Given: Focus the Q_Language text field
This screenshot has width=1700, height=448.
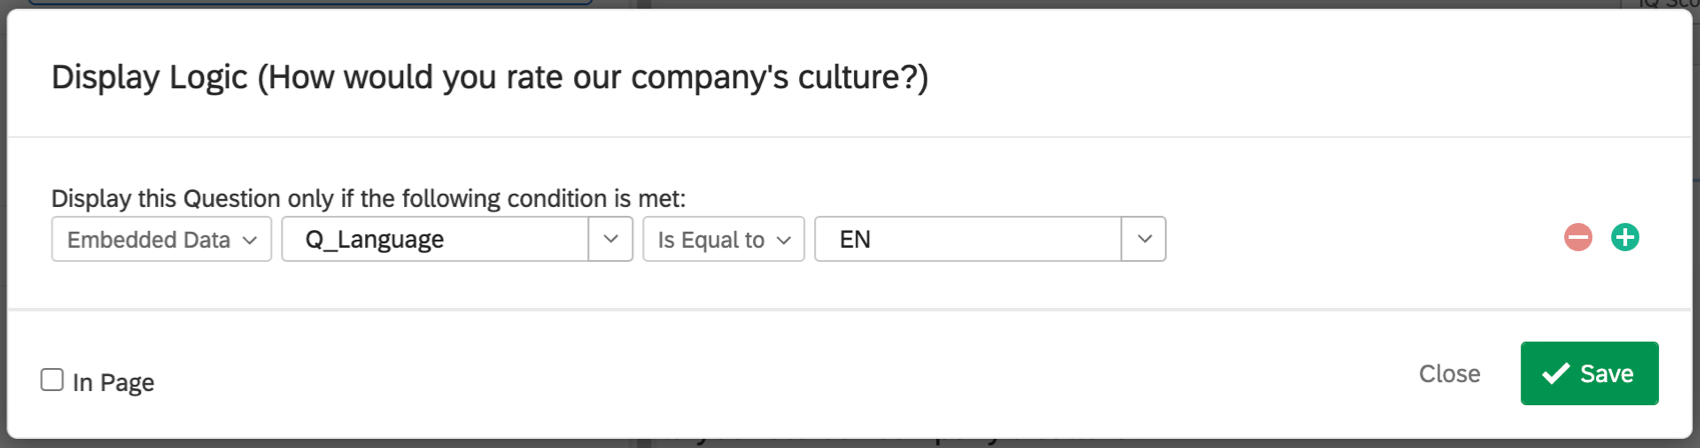Looking at the screenshot, I should (435, 239).
